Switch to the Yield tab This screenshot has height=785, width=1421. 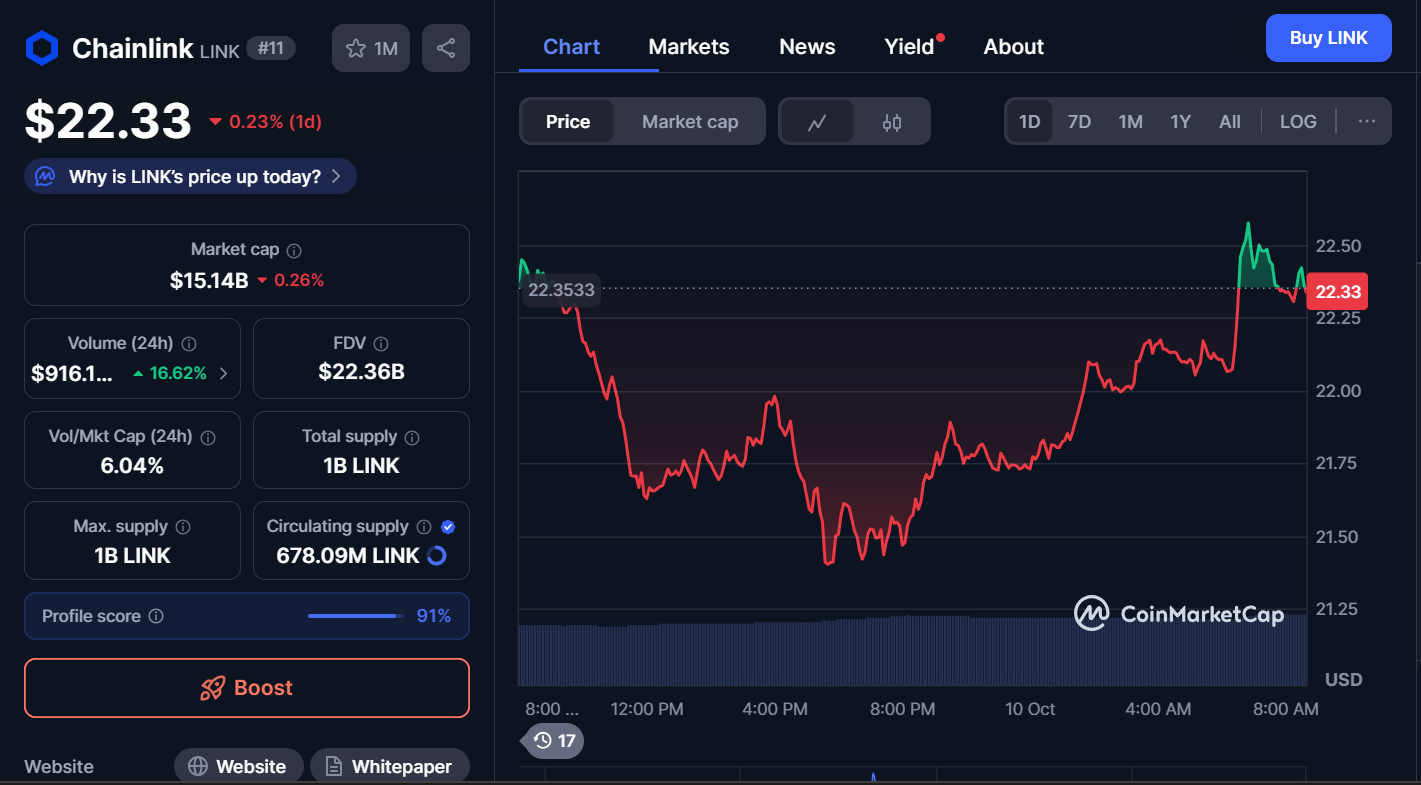tap(909, 47)
